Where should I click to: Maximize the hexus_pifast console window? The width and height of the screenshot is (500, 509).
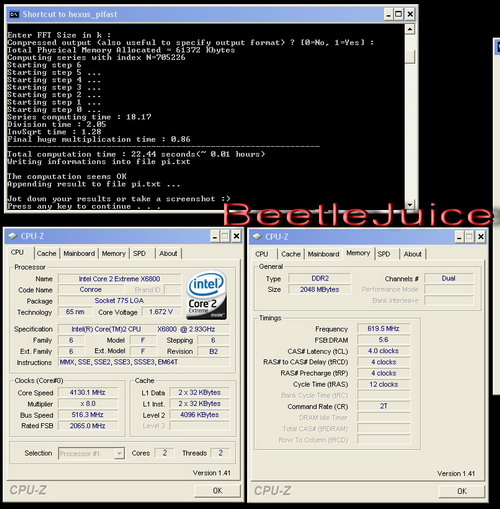tap(399, 14)
